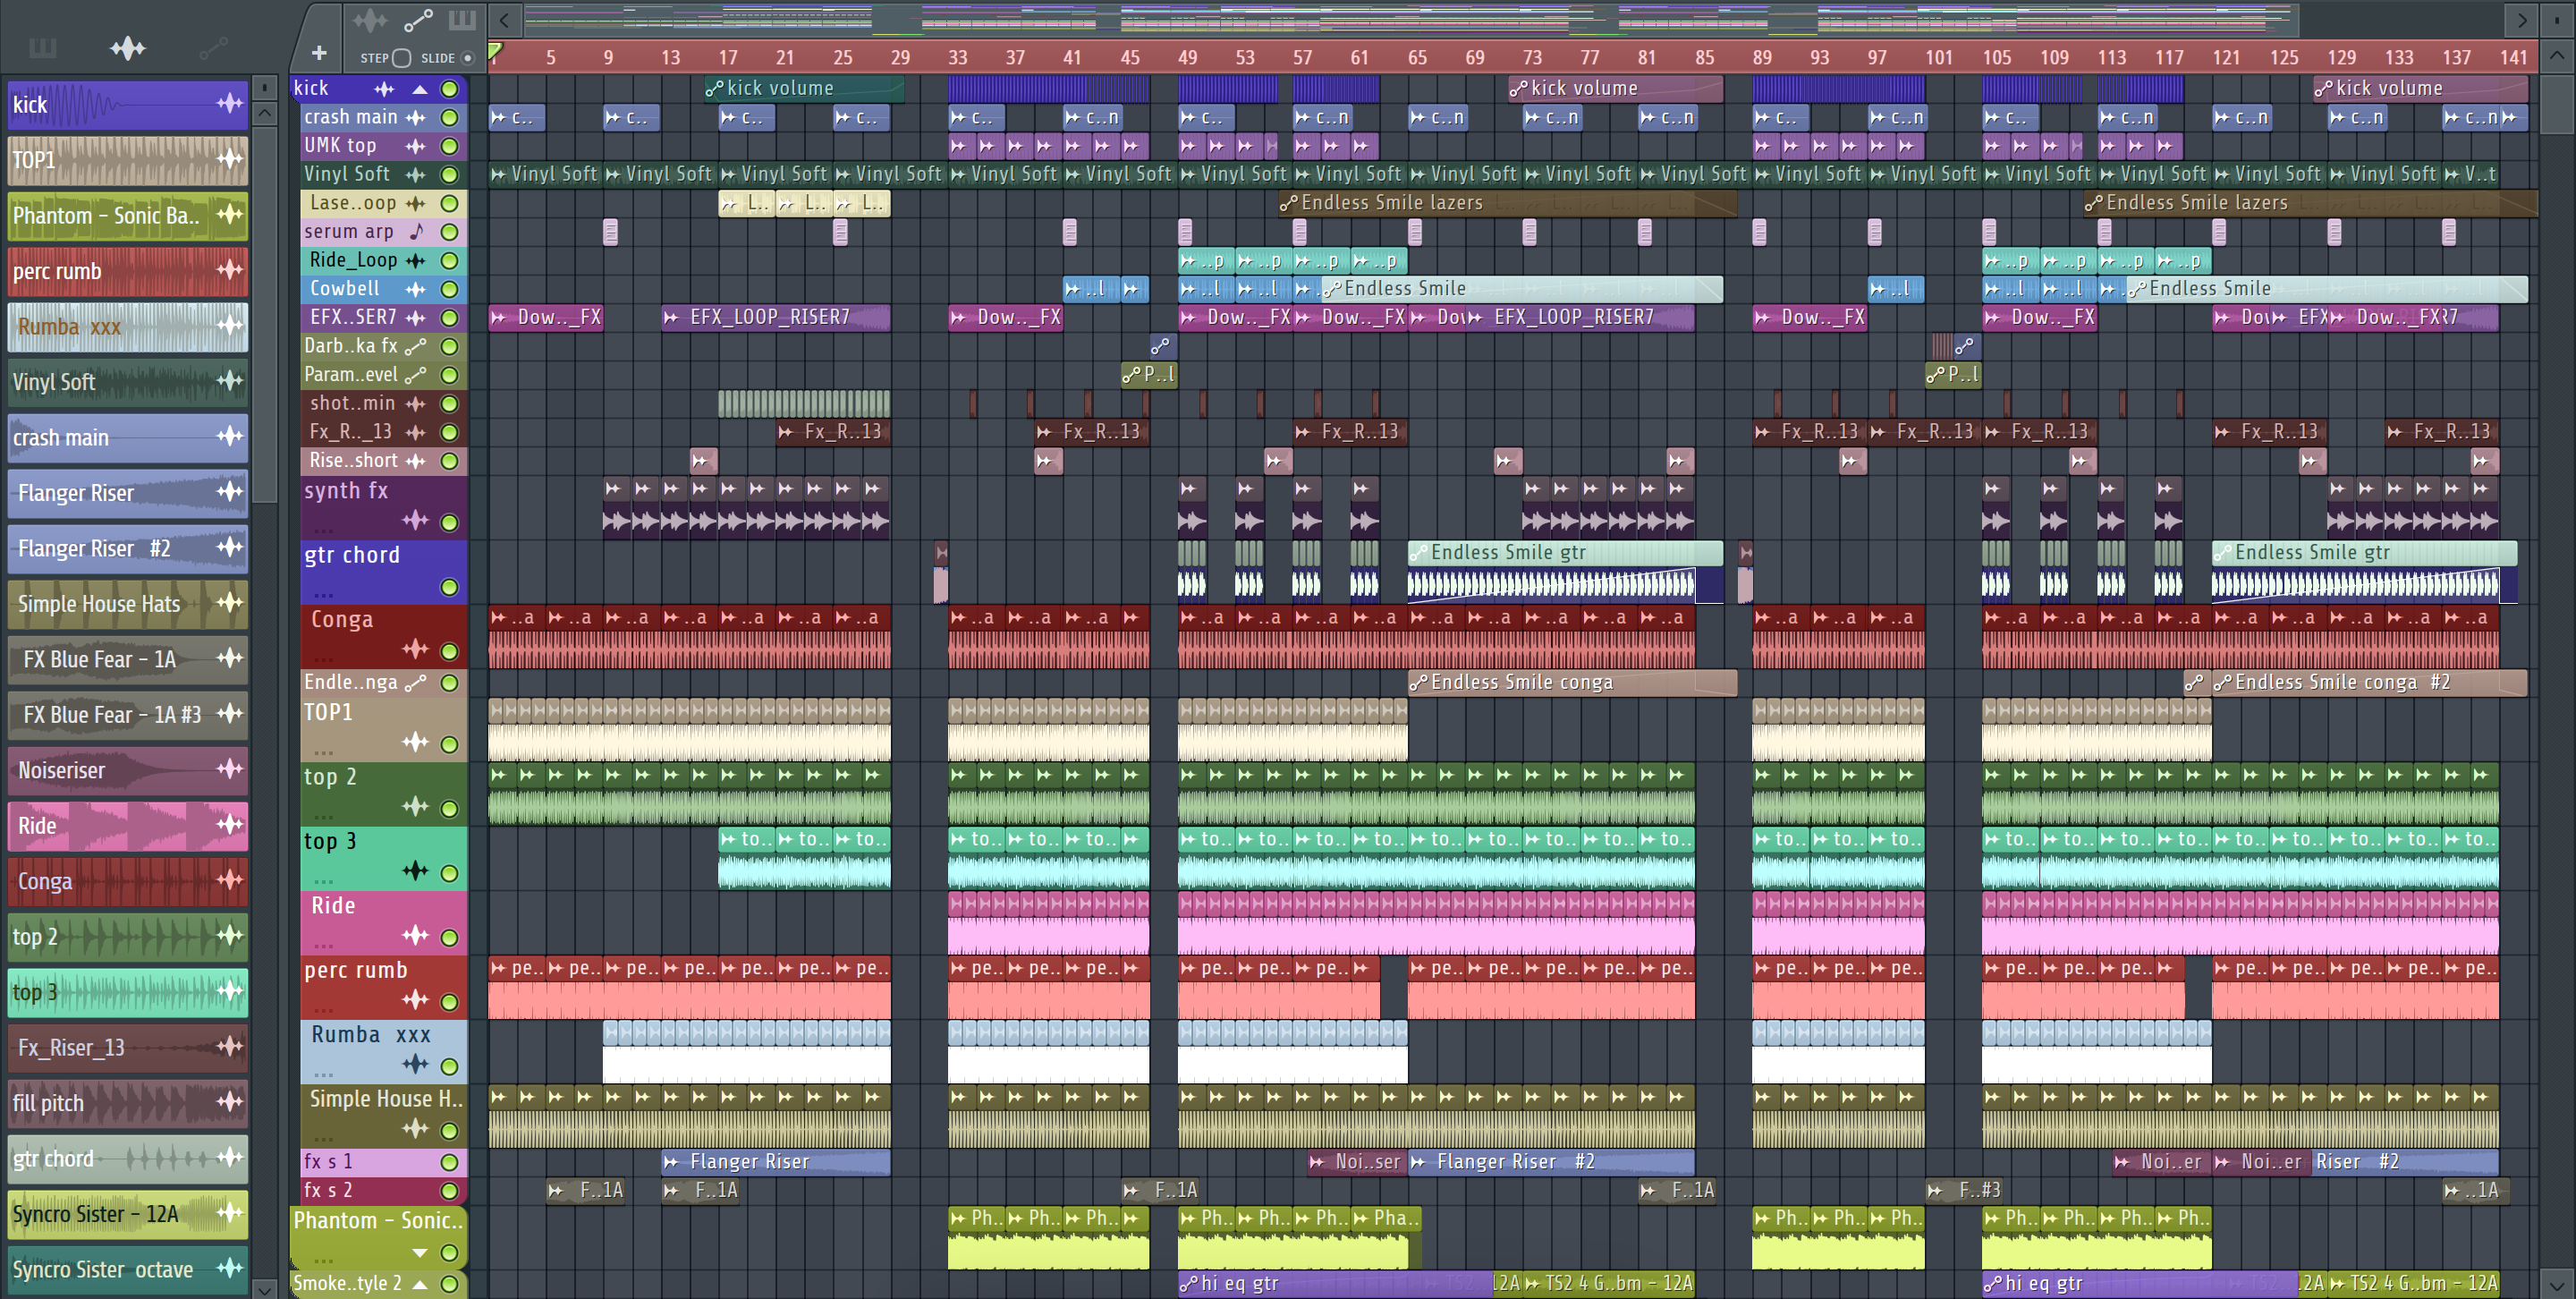The width and height of the screenshot is (2576, 1299).
Task: Click the note icon on serum arp track
Action: 416,232
